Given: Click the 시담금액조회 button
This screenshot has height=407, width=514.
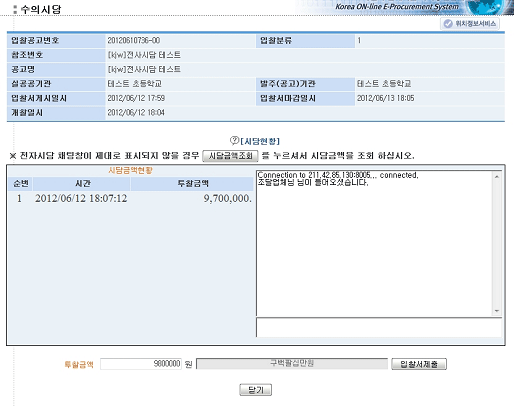Looking at the screenshot, I should (x=230, y=156).
